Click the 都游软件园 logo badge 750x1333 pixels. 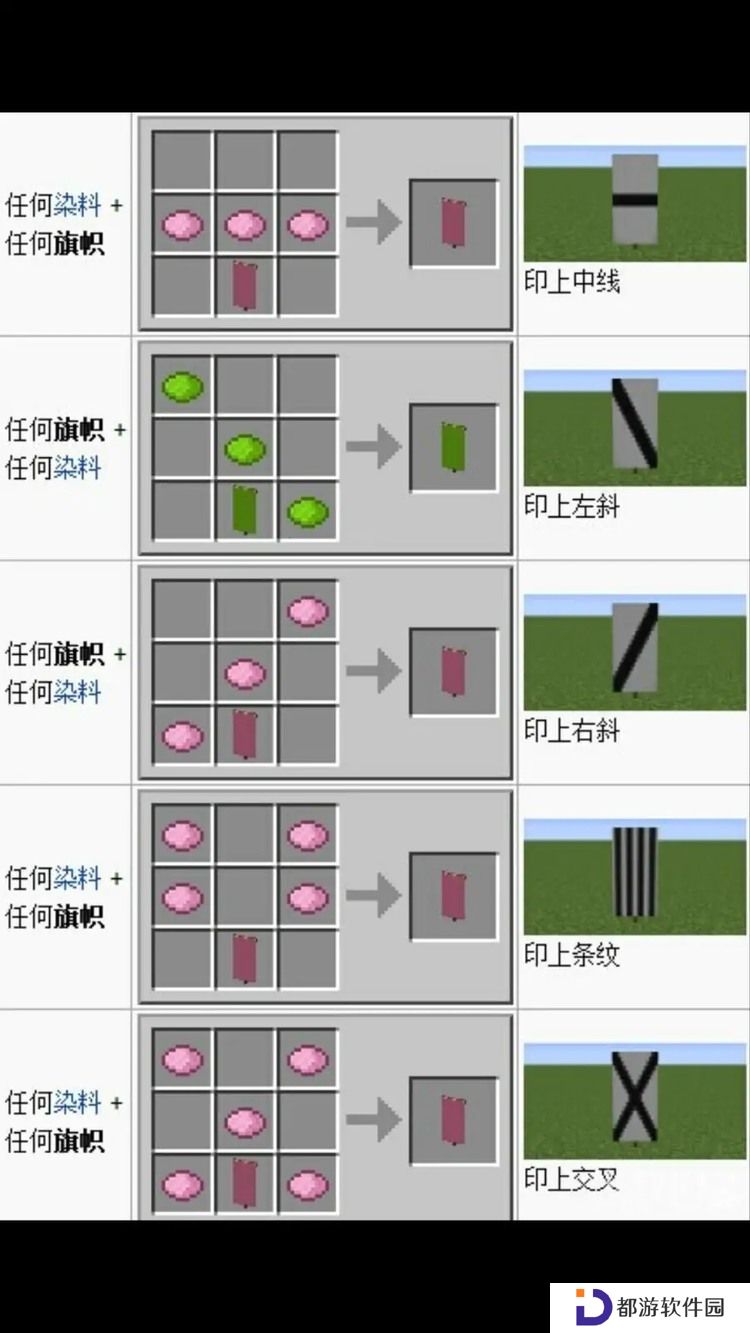tap(650, 1307)
